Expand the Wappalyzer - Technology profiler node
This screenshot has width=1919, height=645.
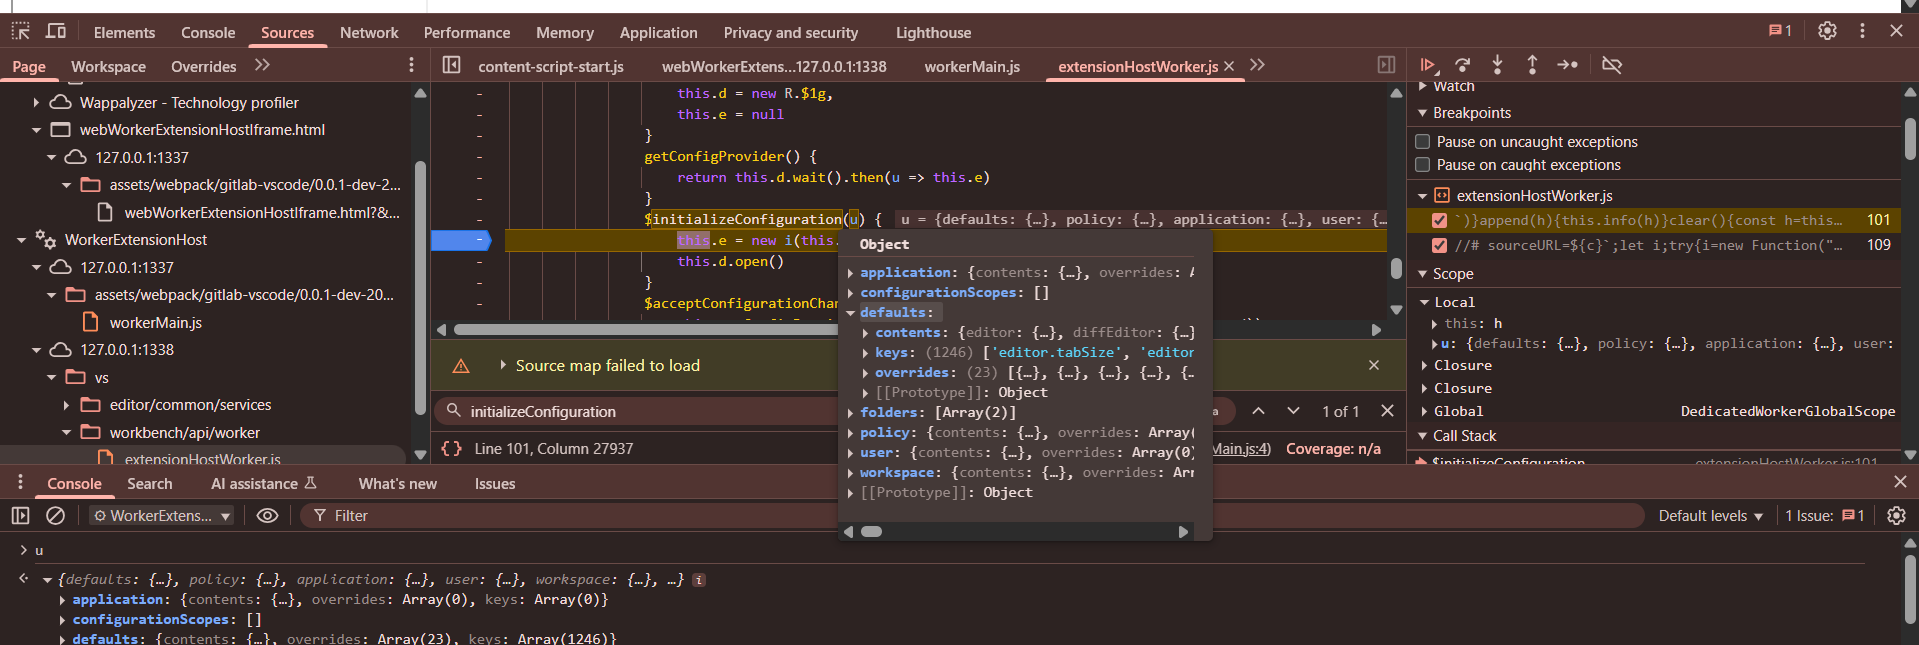36,102
